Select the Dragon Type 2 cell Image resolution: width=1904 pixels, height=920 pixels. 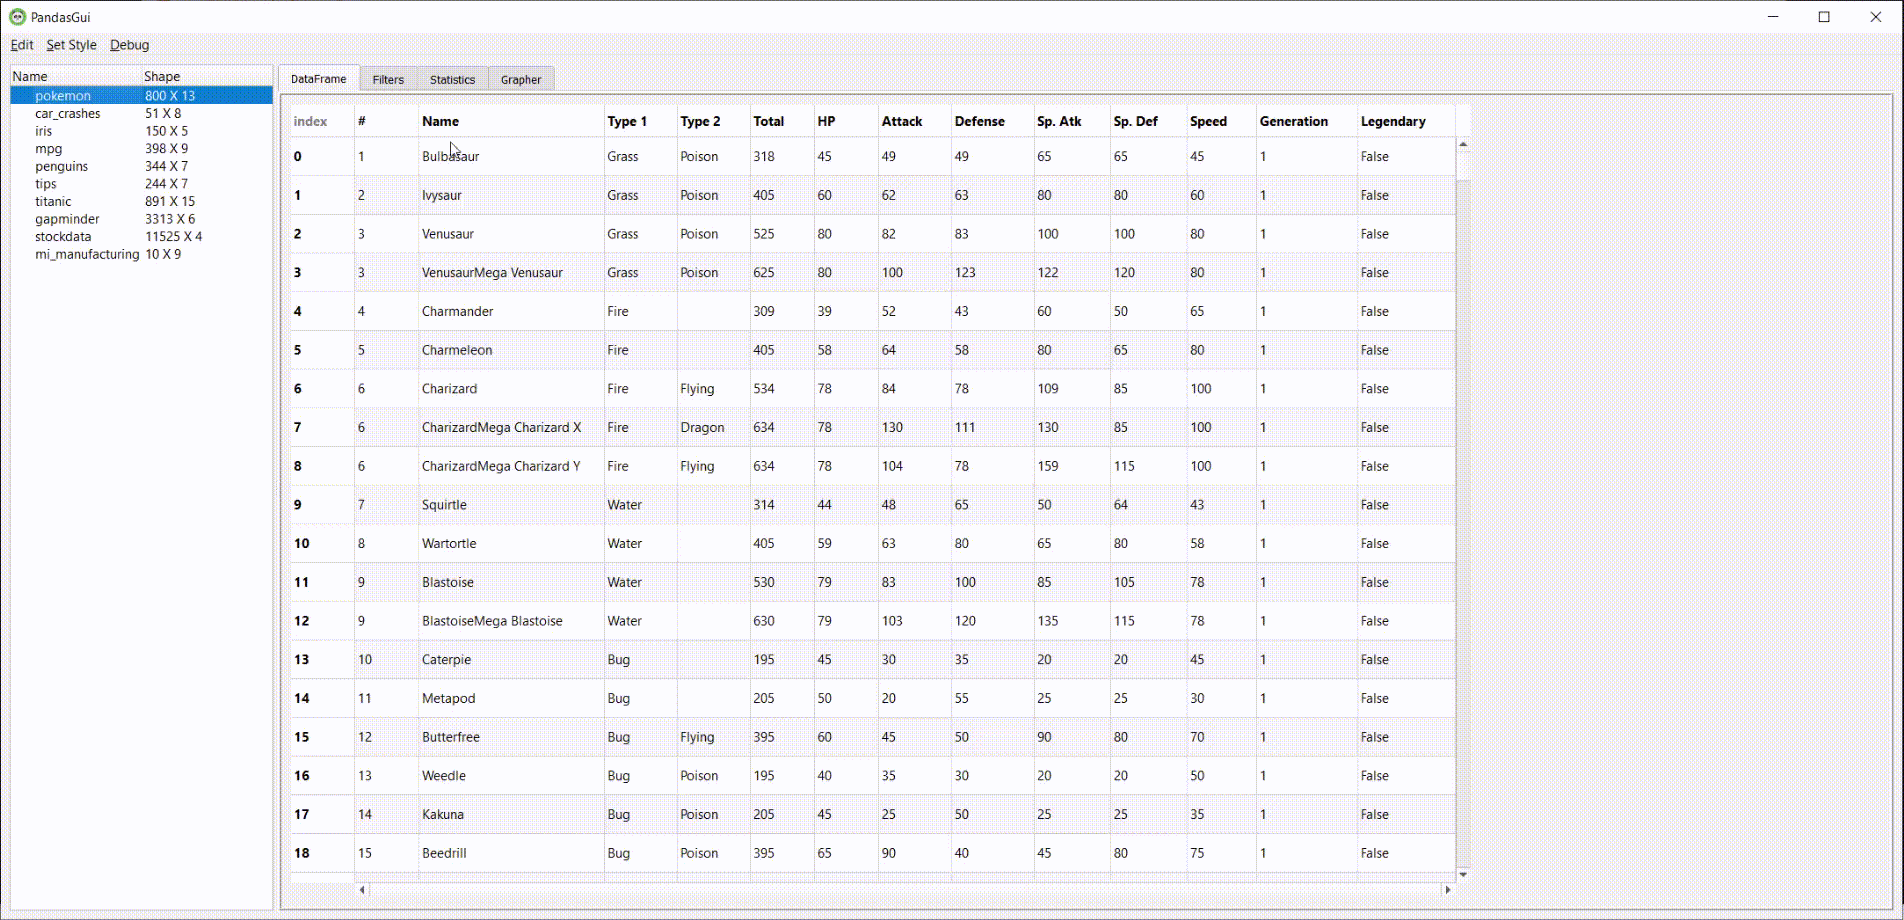coord(713,428)
